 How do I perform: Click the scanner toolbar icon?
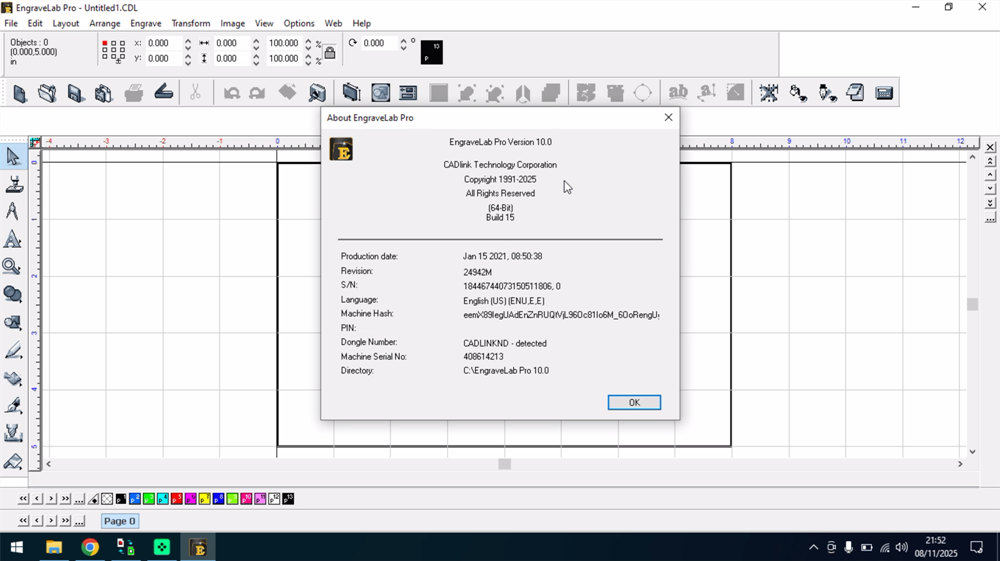point(163,93)
